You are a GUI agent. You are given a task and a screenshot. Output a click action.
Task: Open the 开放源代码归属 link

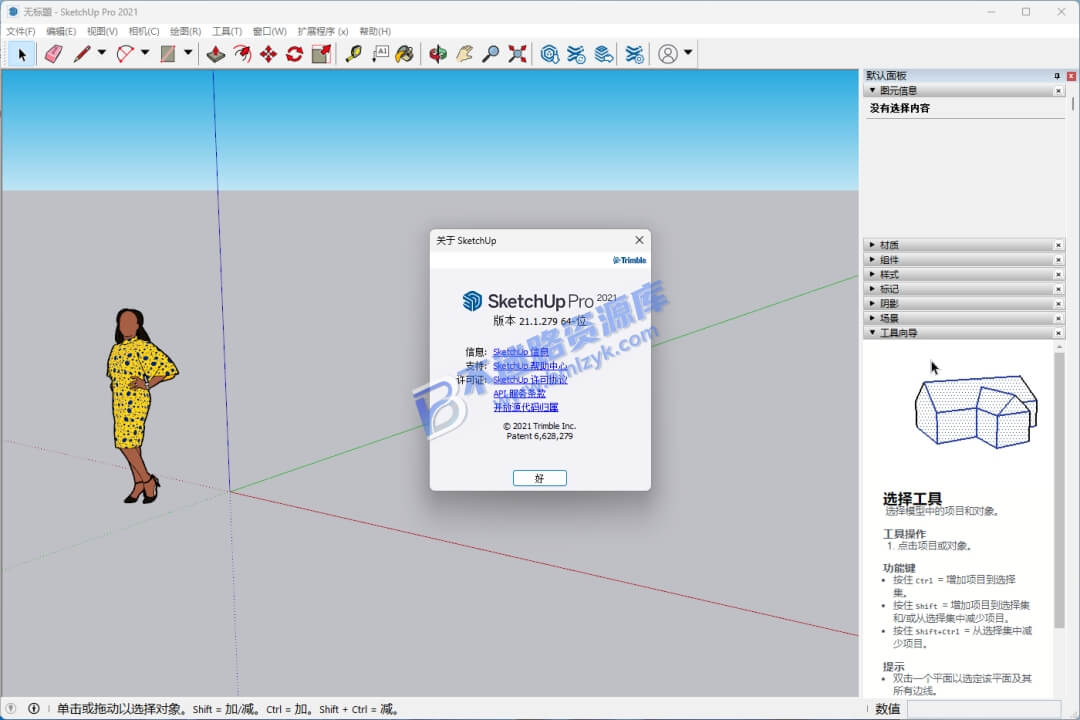point(526,407)
